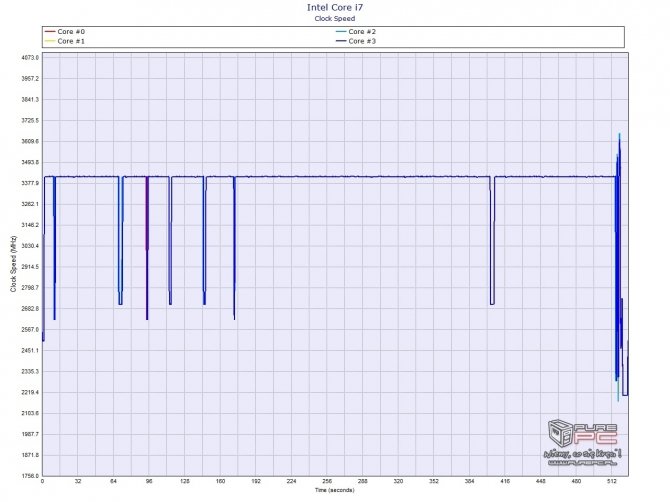Click the 4073.0 y-axis value
The image size is (670, 502).
(x=30, y=58)
